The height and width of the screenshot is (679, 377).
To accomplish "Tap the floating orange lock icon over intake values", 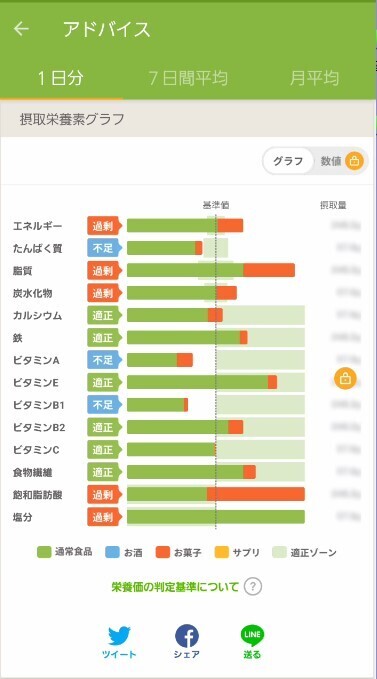I will tap(345, 379).
